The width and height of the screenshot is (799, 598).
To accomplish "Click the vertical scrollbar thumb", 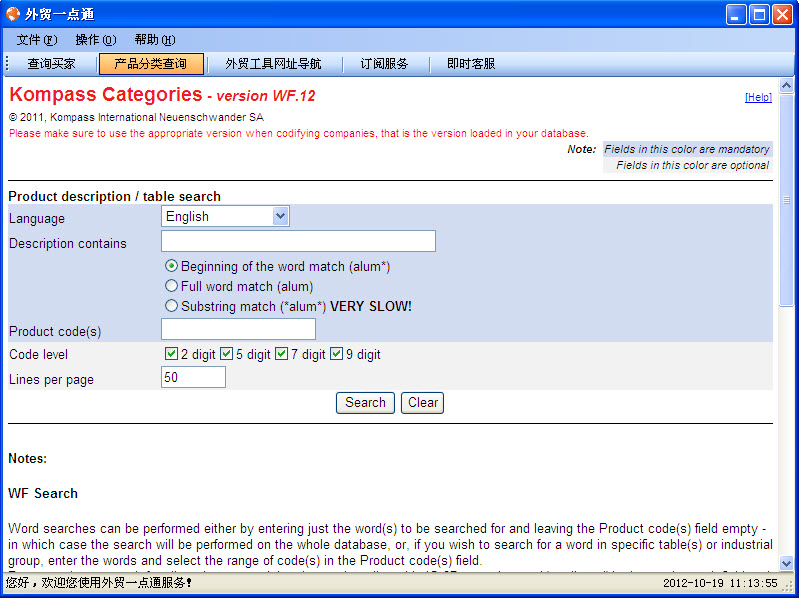I will coord(786,200).
